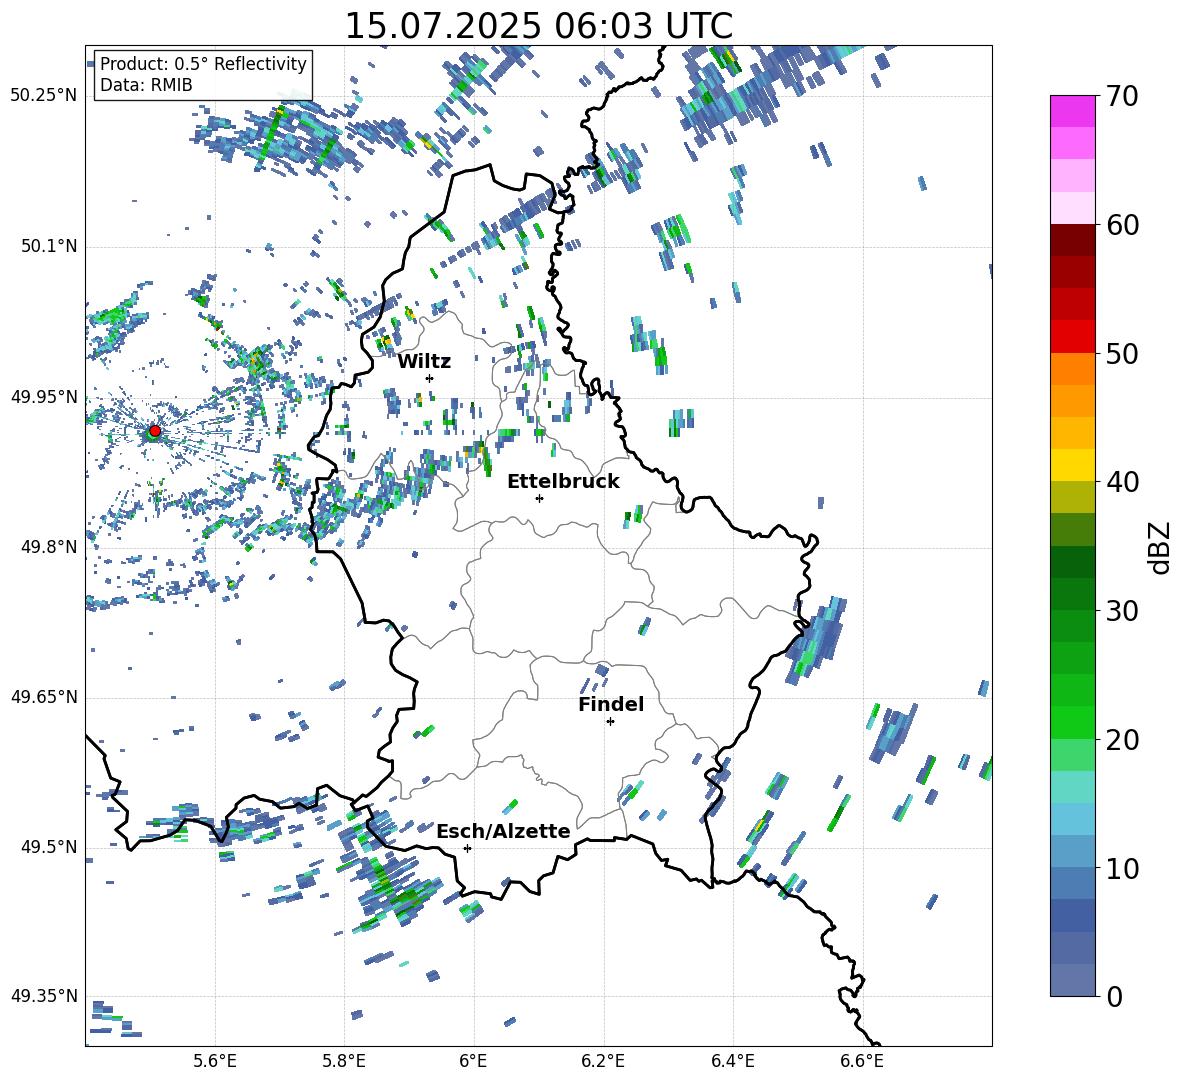Click the Wiltz station cross marker
This screenshot has width=1184, height=1081.
(x=430, y=378)
